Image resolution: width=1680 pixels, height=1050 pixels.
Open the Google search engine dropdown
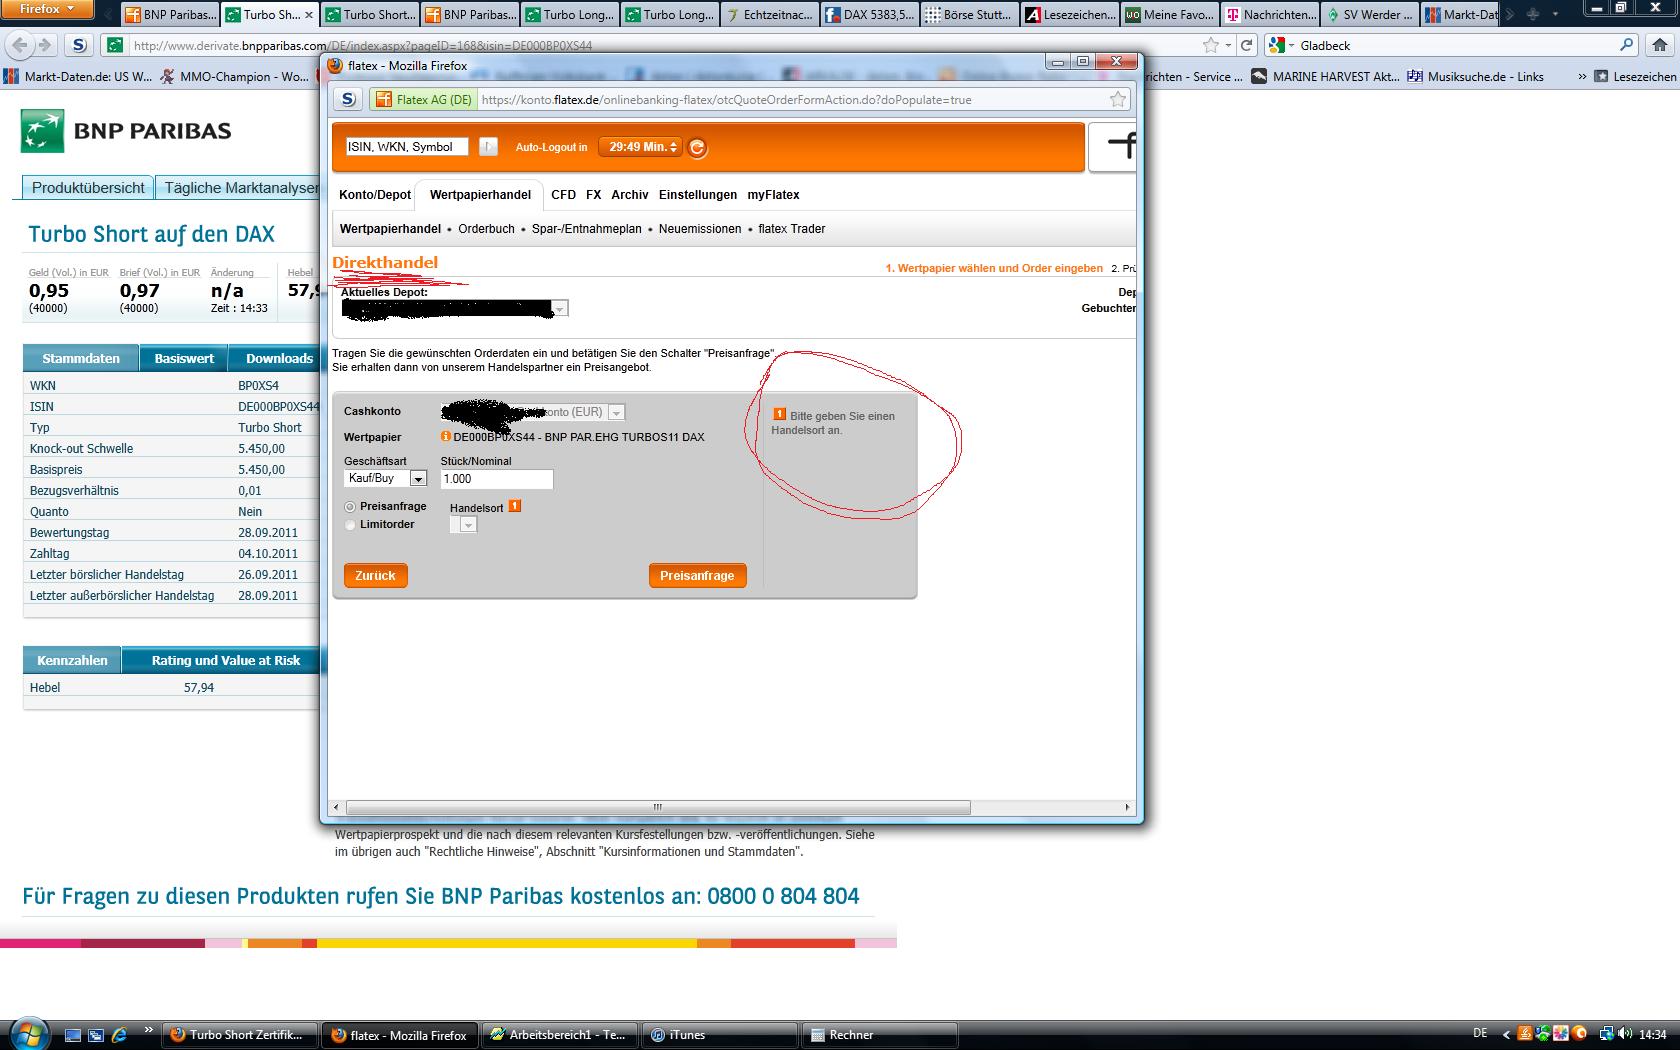pyautogui.click(x=1281, y=45)
